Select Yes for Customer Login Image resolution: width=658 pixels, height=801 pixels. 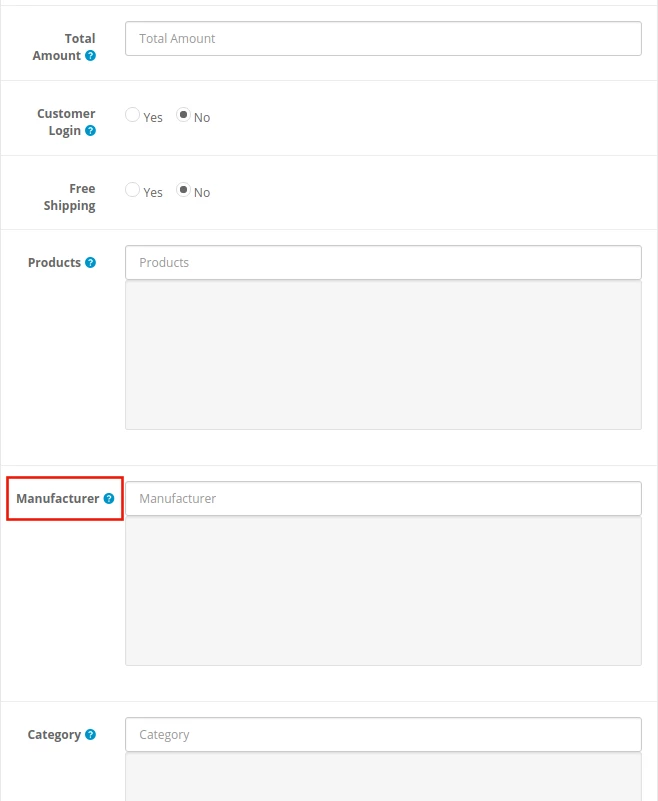click(132, 115)
